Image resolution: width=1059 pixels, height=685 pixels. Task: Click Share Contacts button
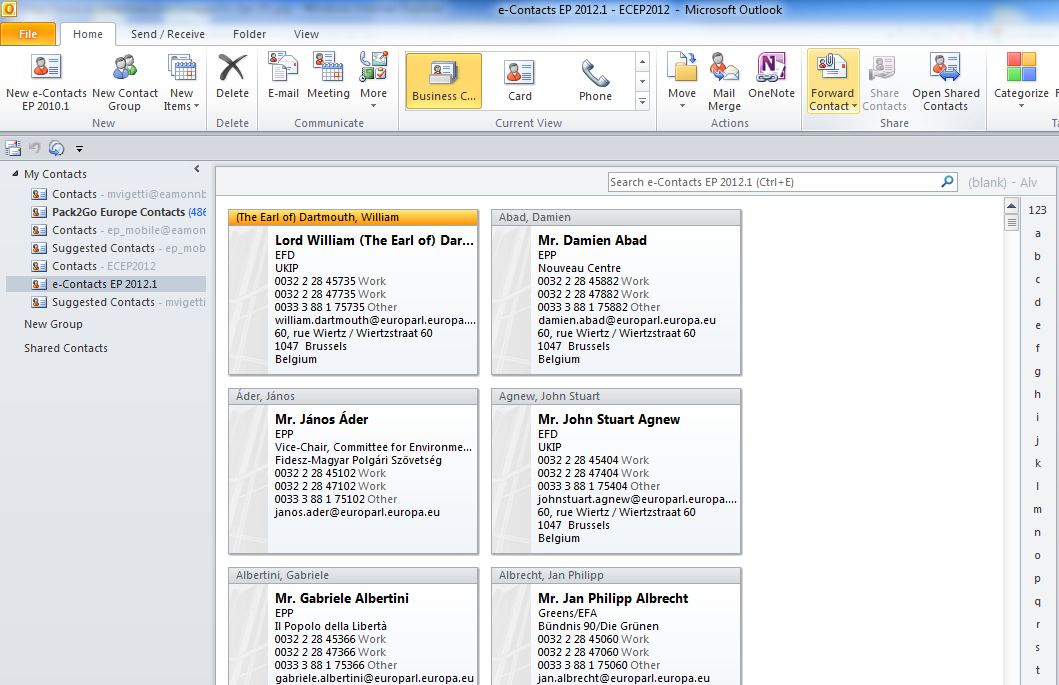884,82
